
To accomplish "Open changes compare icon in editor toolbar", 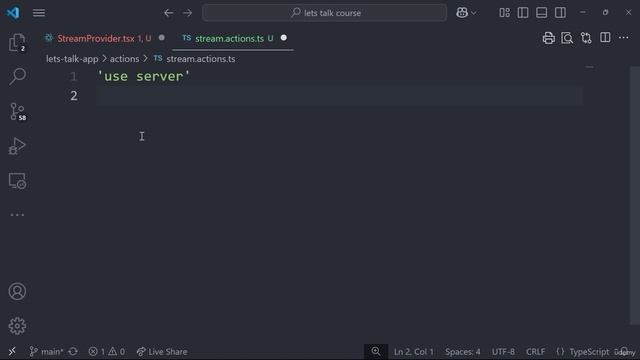I will click(586, 38).
